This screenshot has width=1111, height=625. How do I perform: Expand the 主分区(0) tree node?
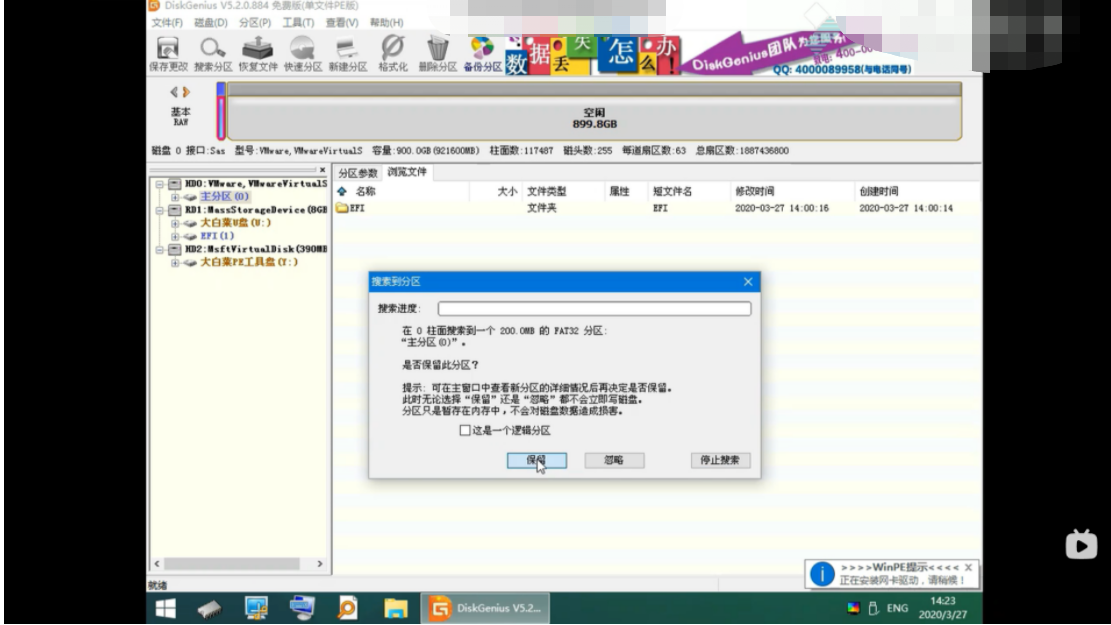pos(174,197)
